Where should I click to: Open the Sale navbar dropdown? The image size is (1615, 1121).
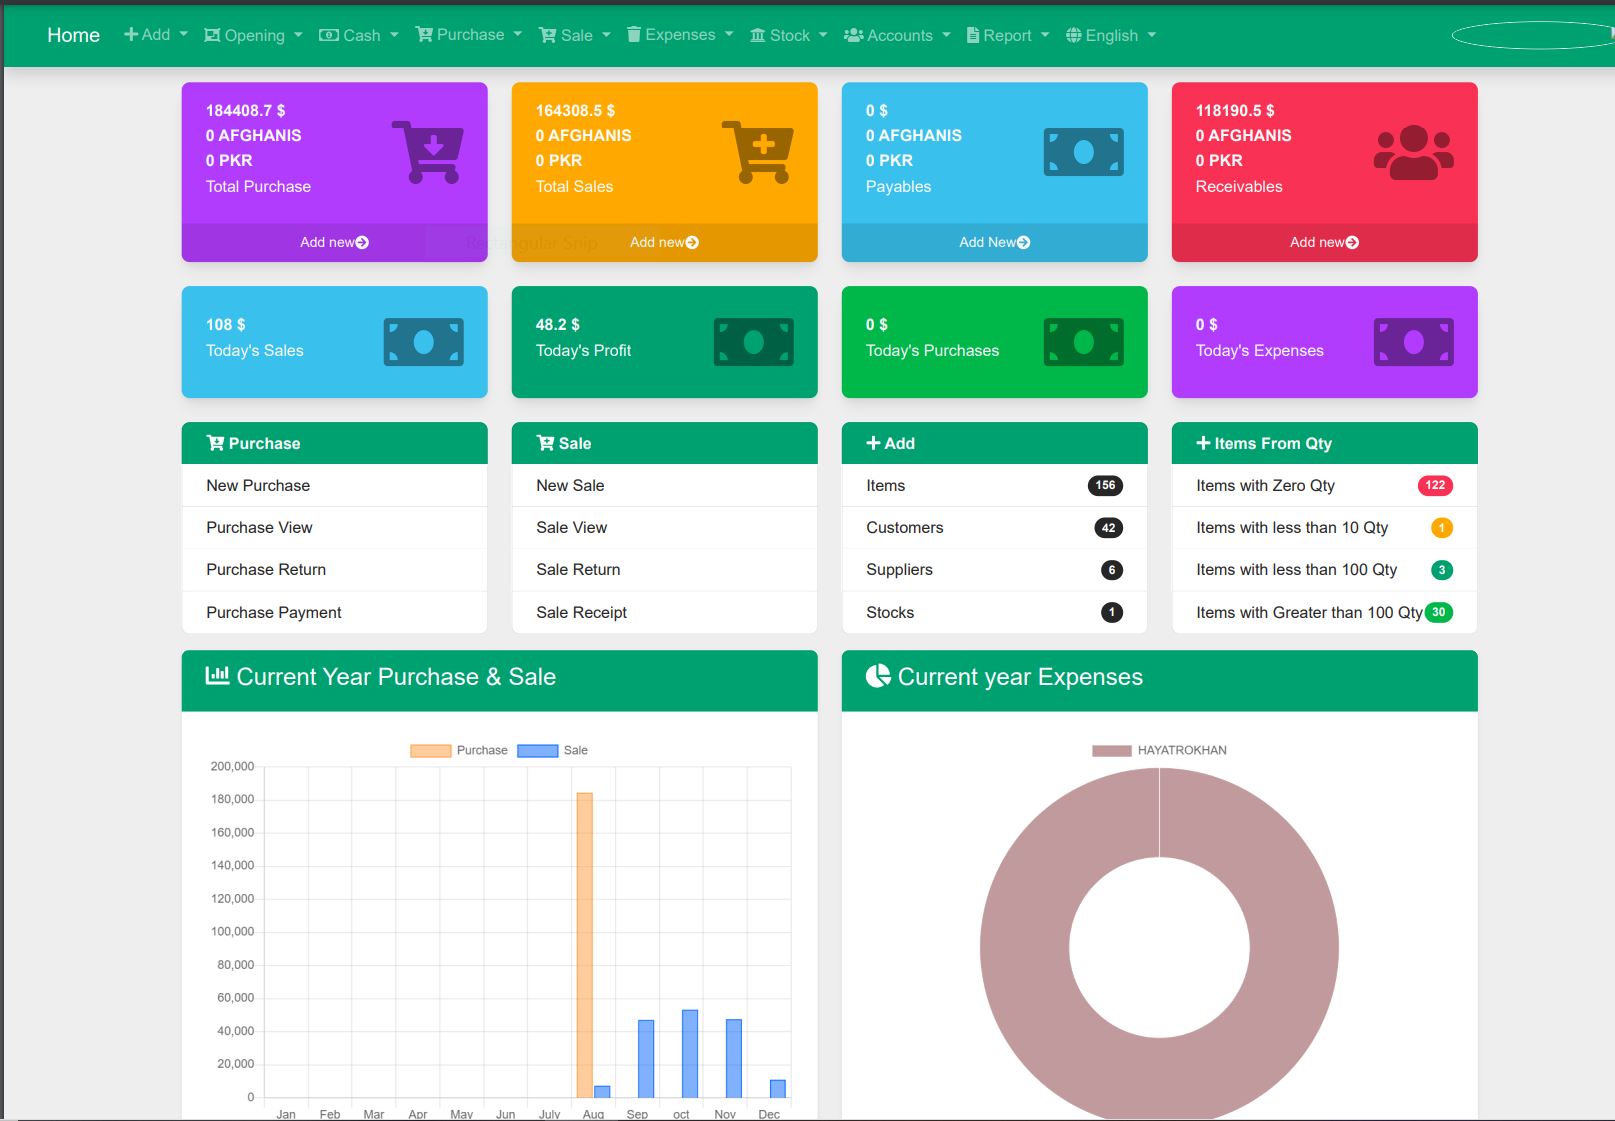click(x=575, y=35)
